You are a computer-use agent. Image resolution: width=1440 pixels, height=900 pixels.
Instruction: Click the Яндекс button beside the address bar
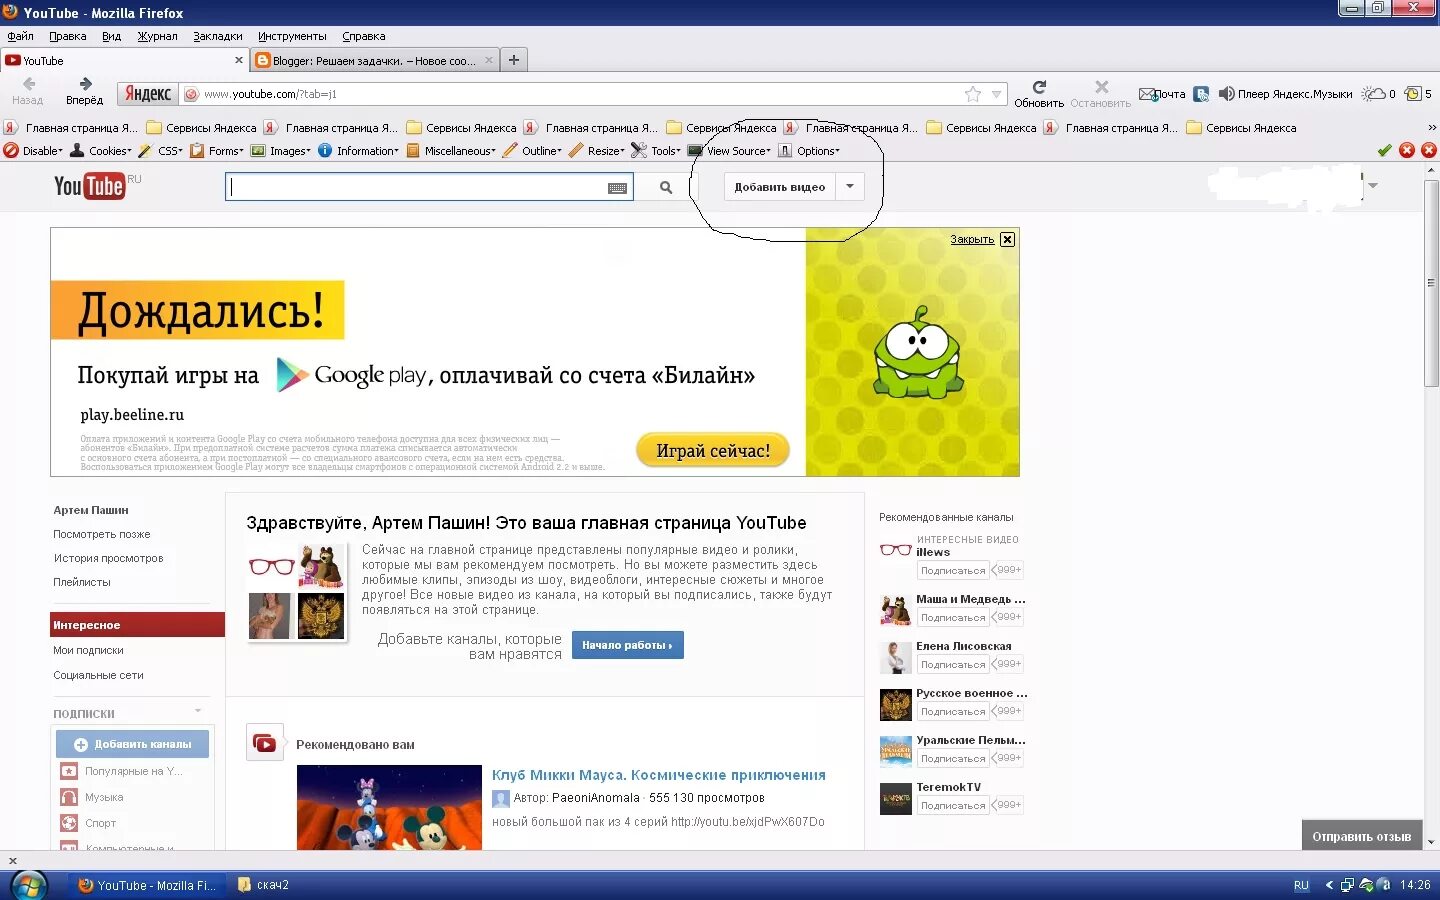[148, 94]
